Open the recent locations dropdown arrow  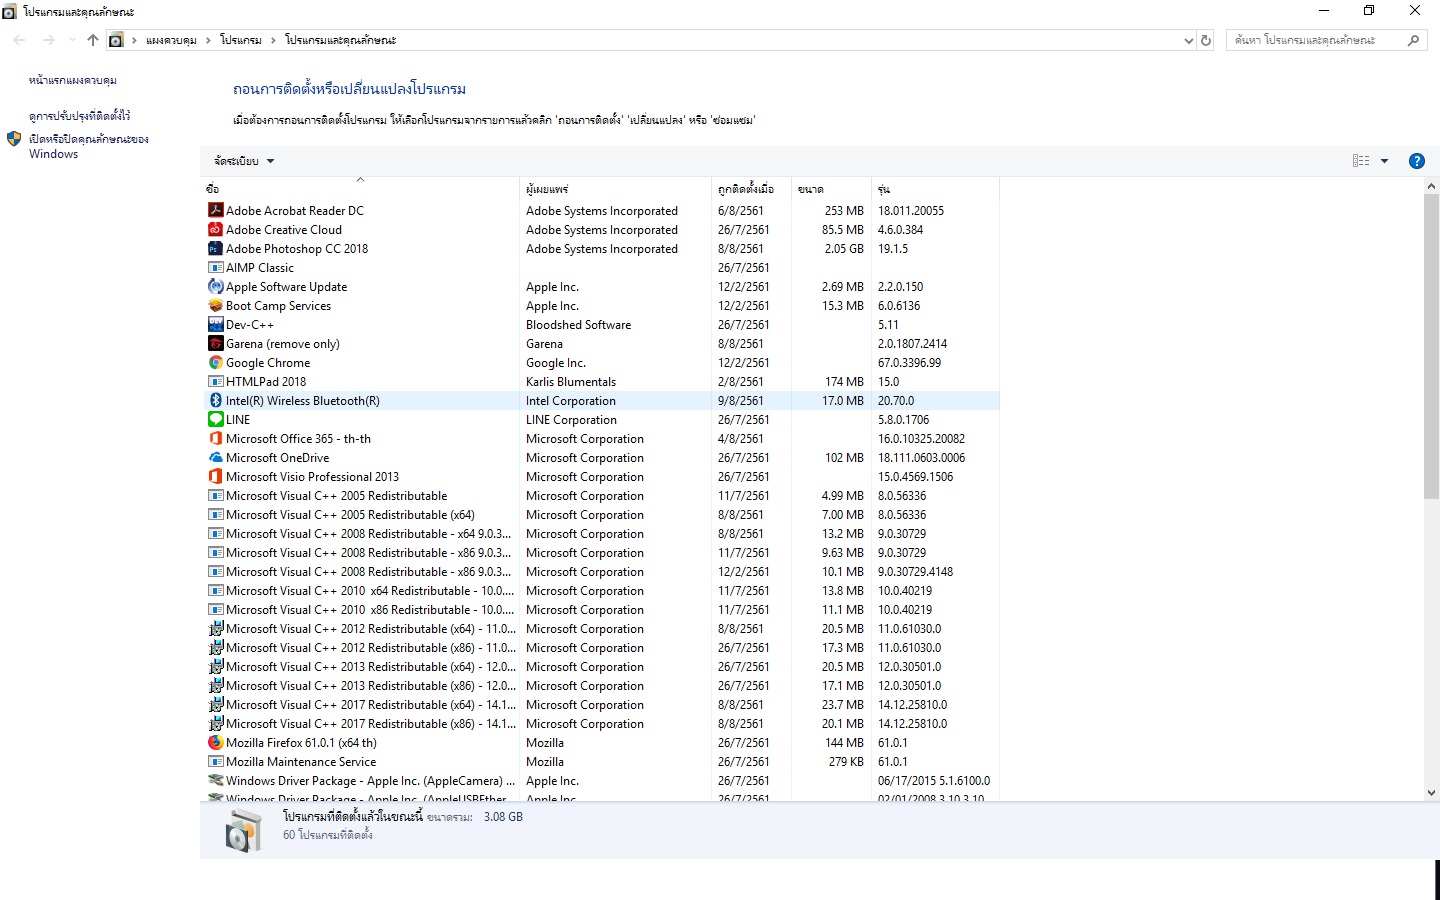71,40
